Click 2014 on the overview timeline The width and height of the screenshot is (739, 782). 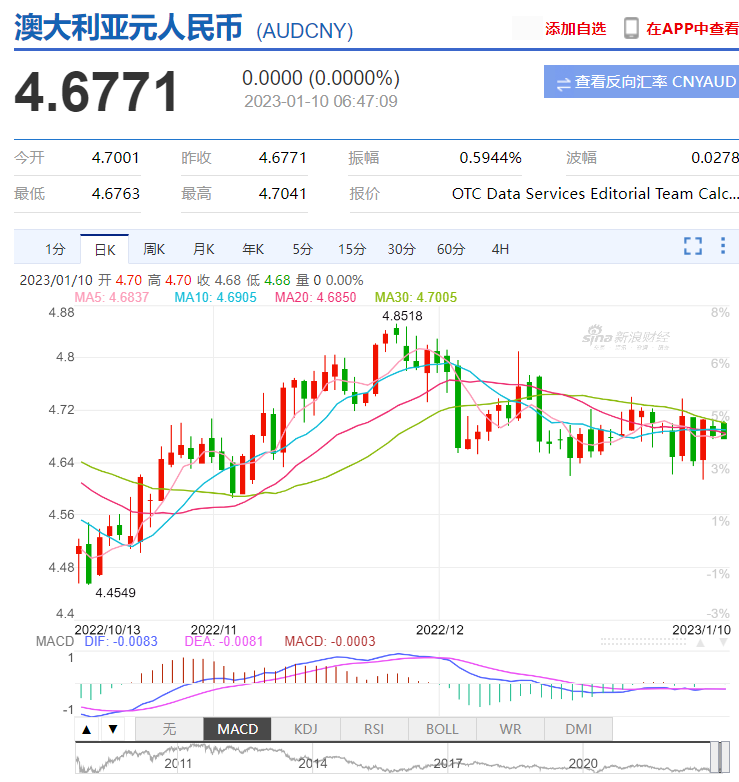[x=313, y=763]
